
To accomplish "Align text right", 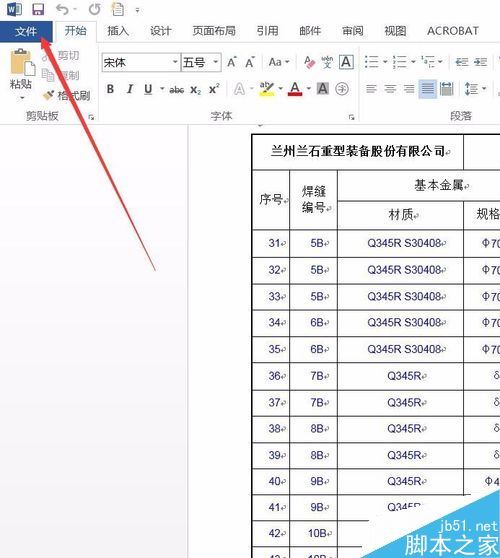I will tap(409, 89).
